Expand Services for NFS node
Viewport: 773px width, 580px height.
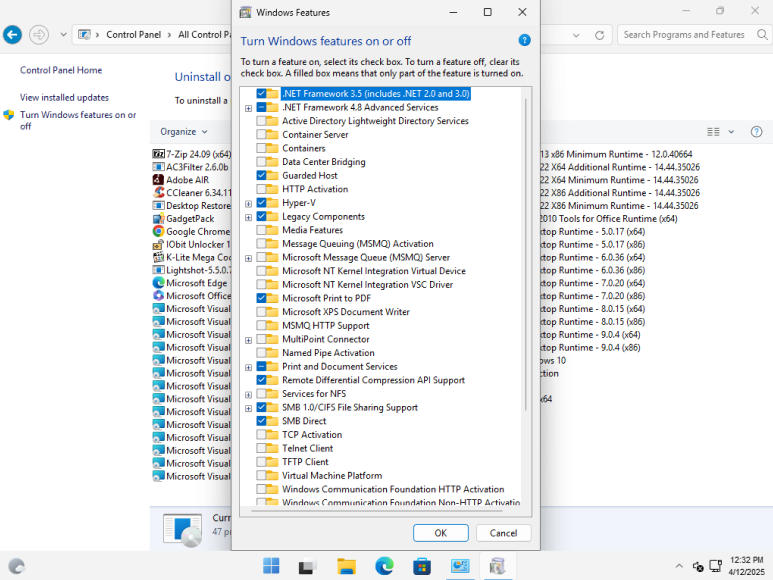coord(248,395)
